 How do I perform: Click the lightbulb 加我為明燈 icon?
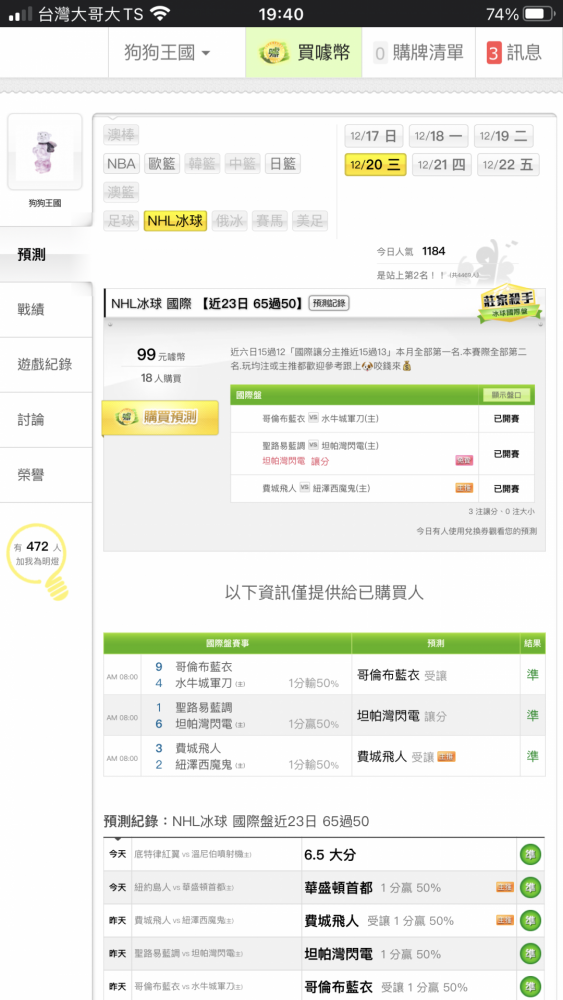click(x=38, y=561)
